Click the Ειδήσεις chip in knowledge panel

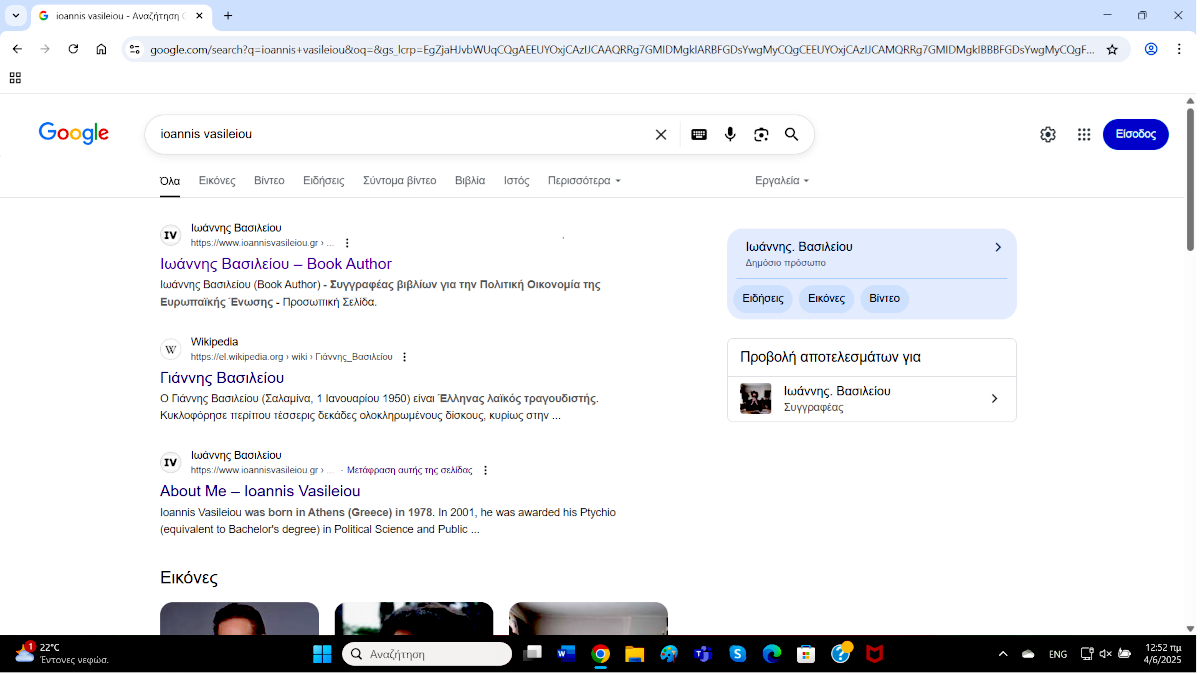pos(763,299)
